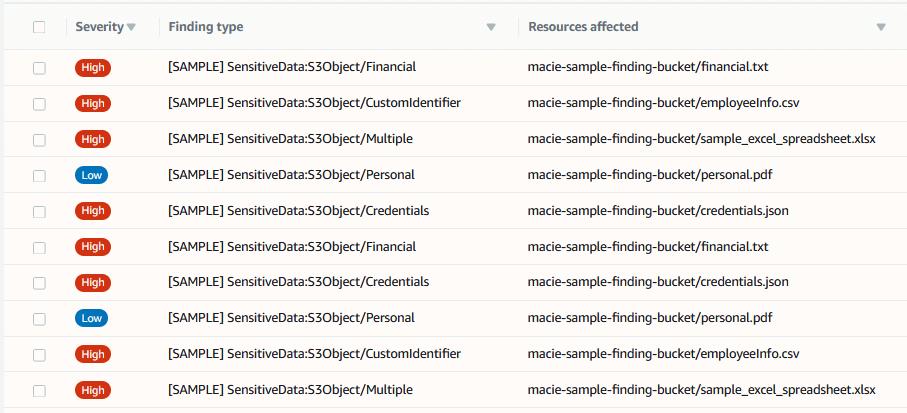
Task: Open the second S3Object/Credentials finding
Action: (x=298, y=282)
